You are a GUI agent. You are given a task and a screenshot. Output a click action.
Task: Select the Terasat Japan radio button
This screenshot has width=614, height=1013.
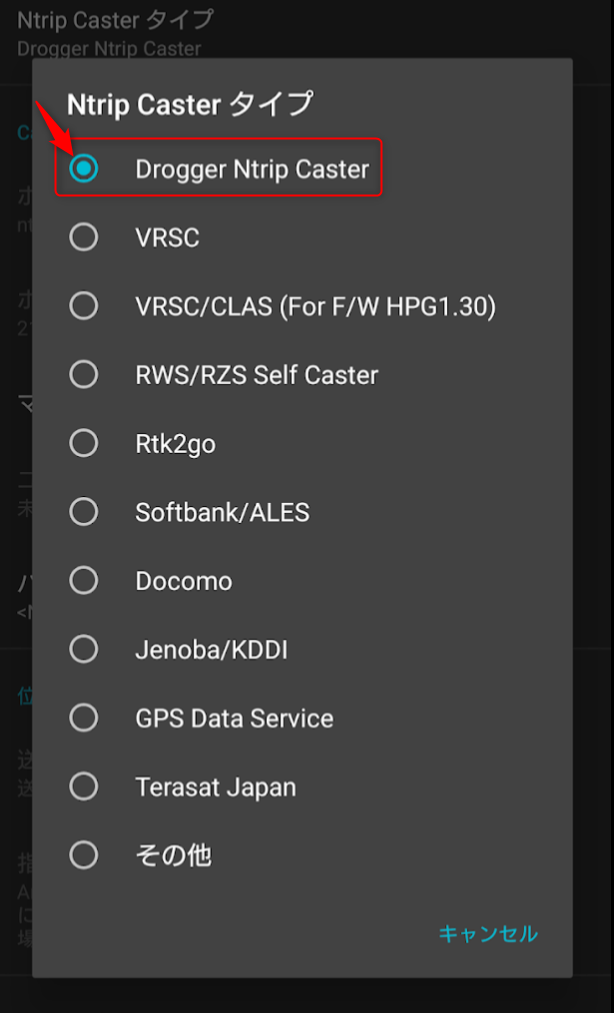click(84, 786)
